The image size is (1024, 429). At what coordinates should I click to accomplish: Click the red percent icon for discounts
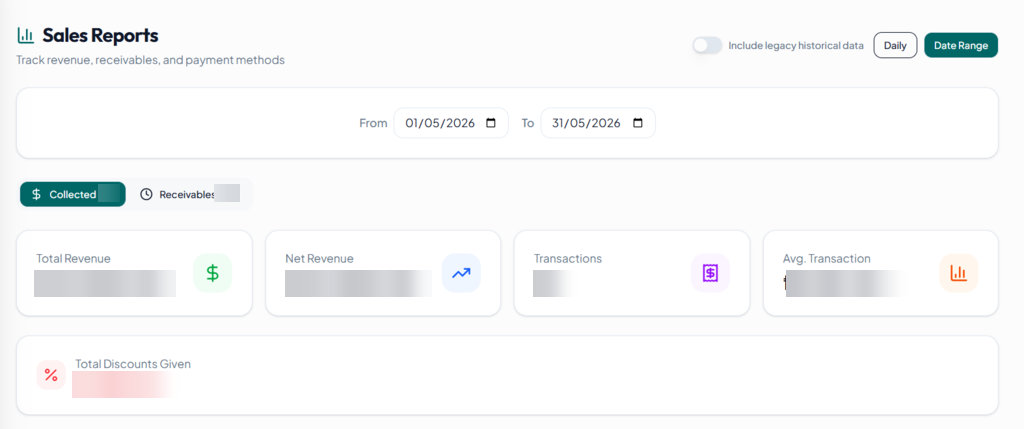pos(51,375)
